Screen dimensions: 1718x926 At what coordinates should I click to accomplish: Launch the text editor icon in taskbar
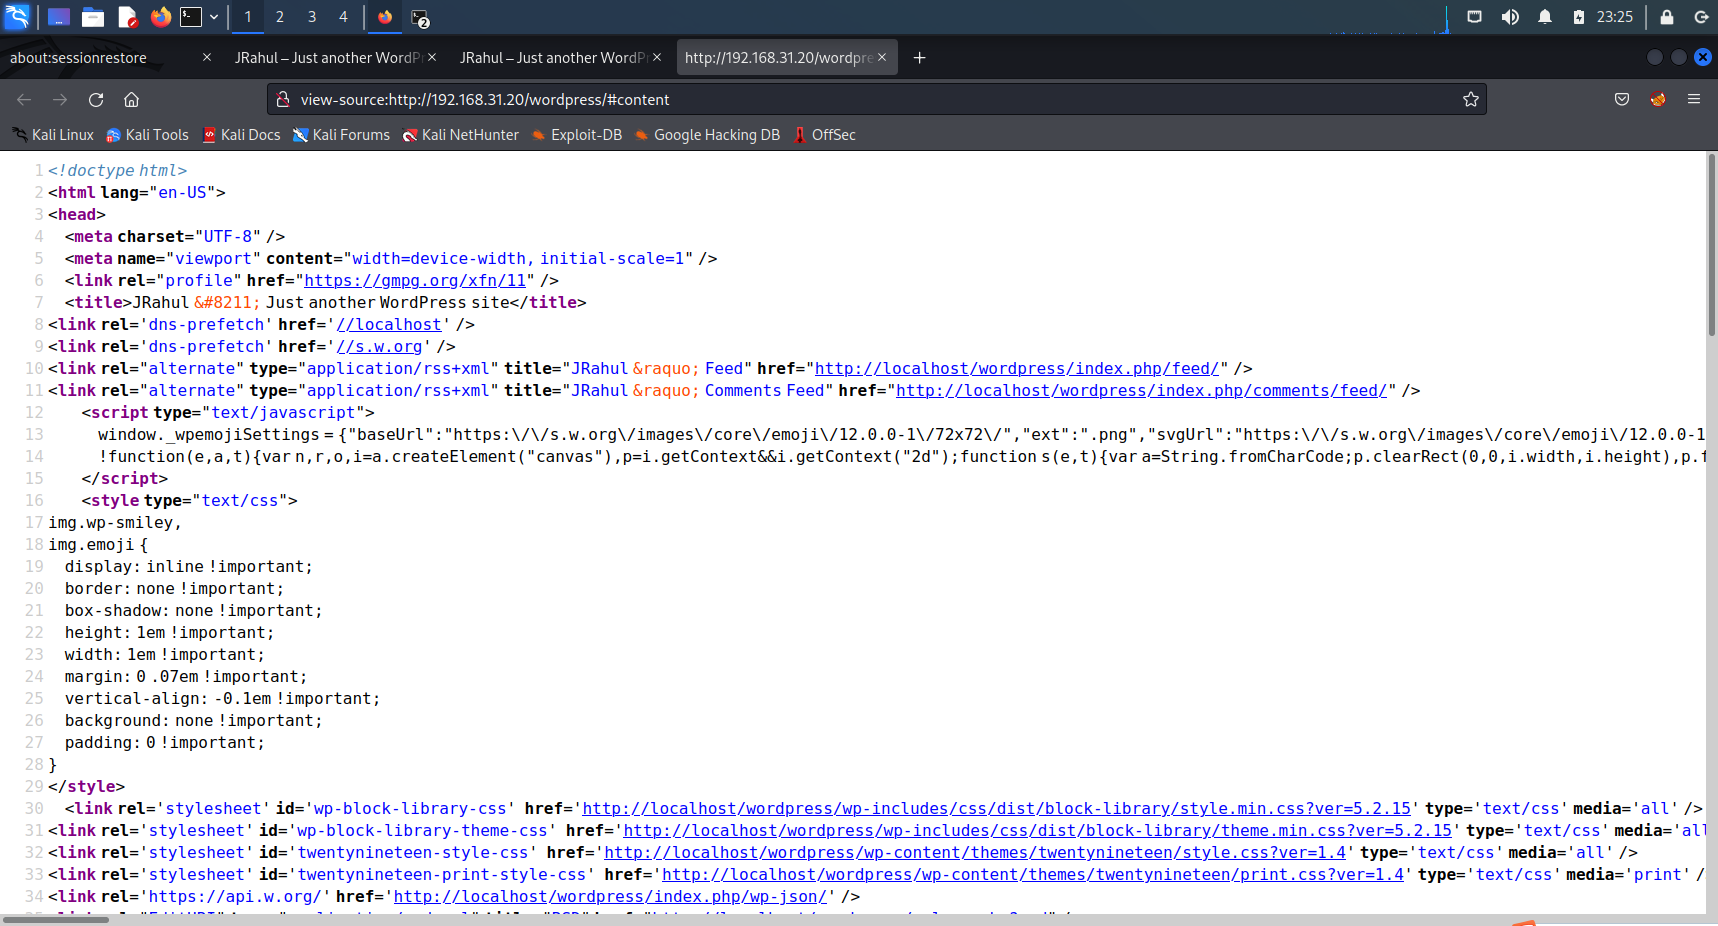(127, 17)
